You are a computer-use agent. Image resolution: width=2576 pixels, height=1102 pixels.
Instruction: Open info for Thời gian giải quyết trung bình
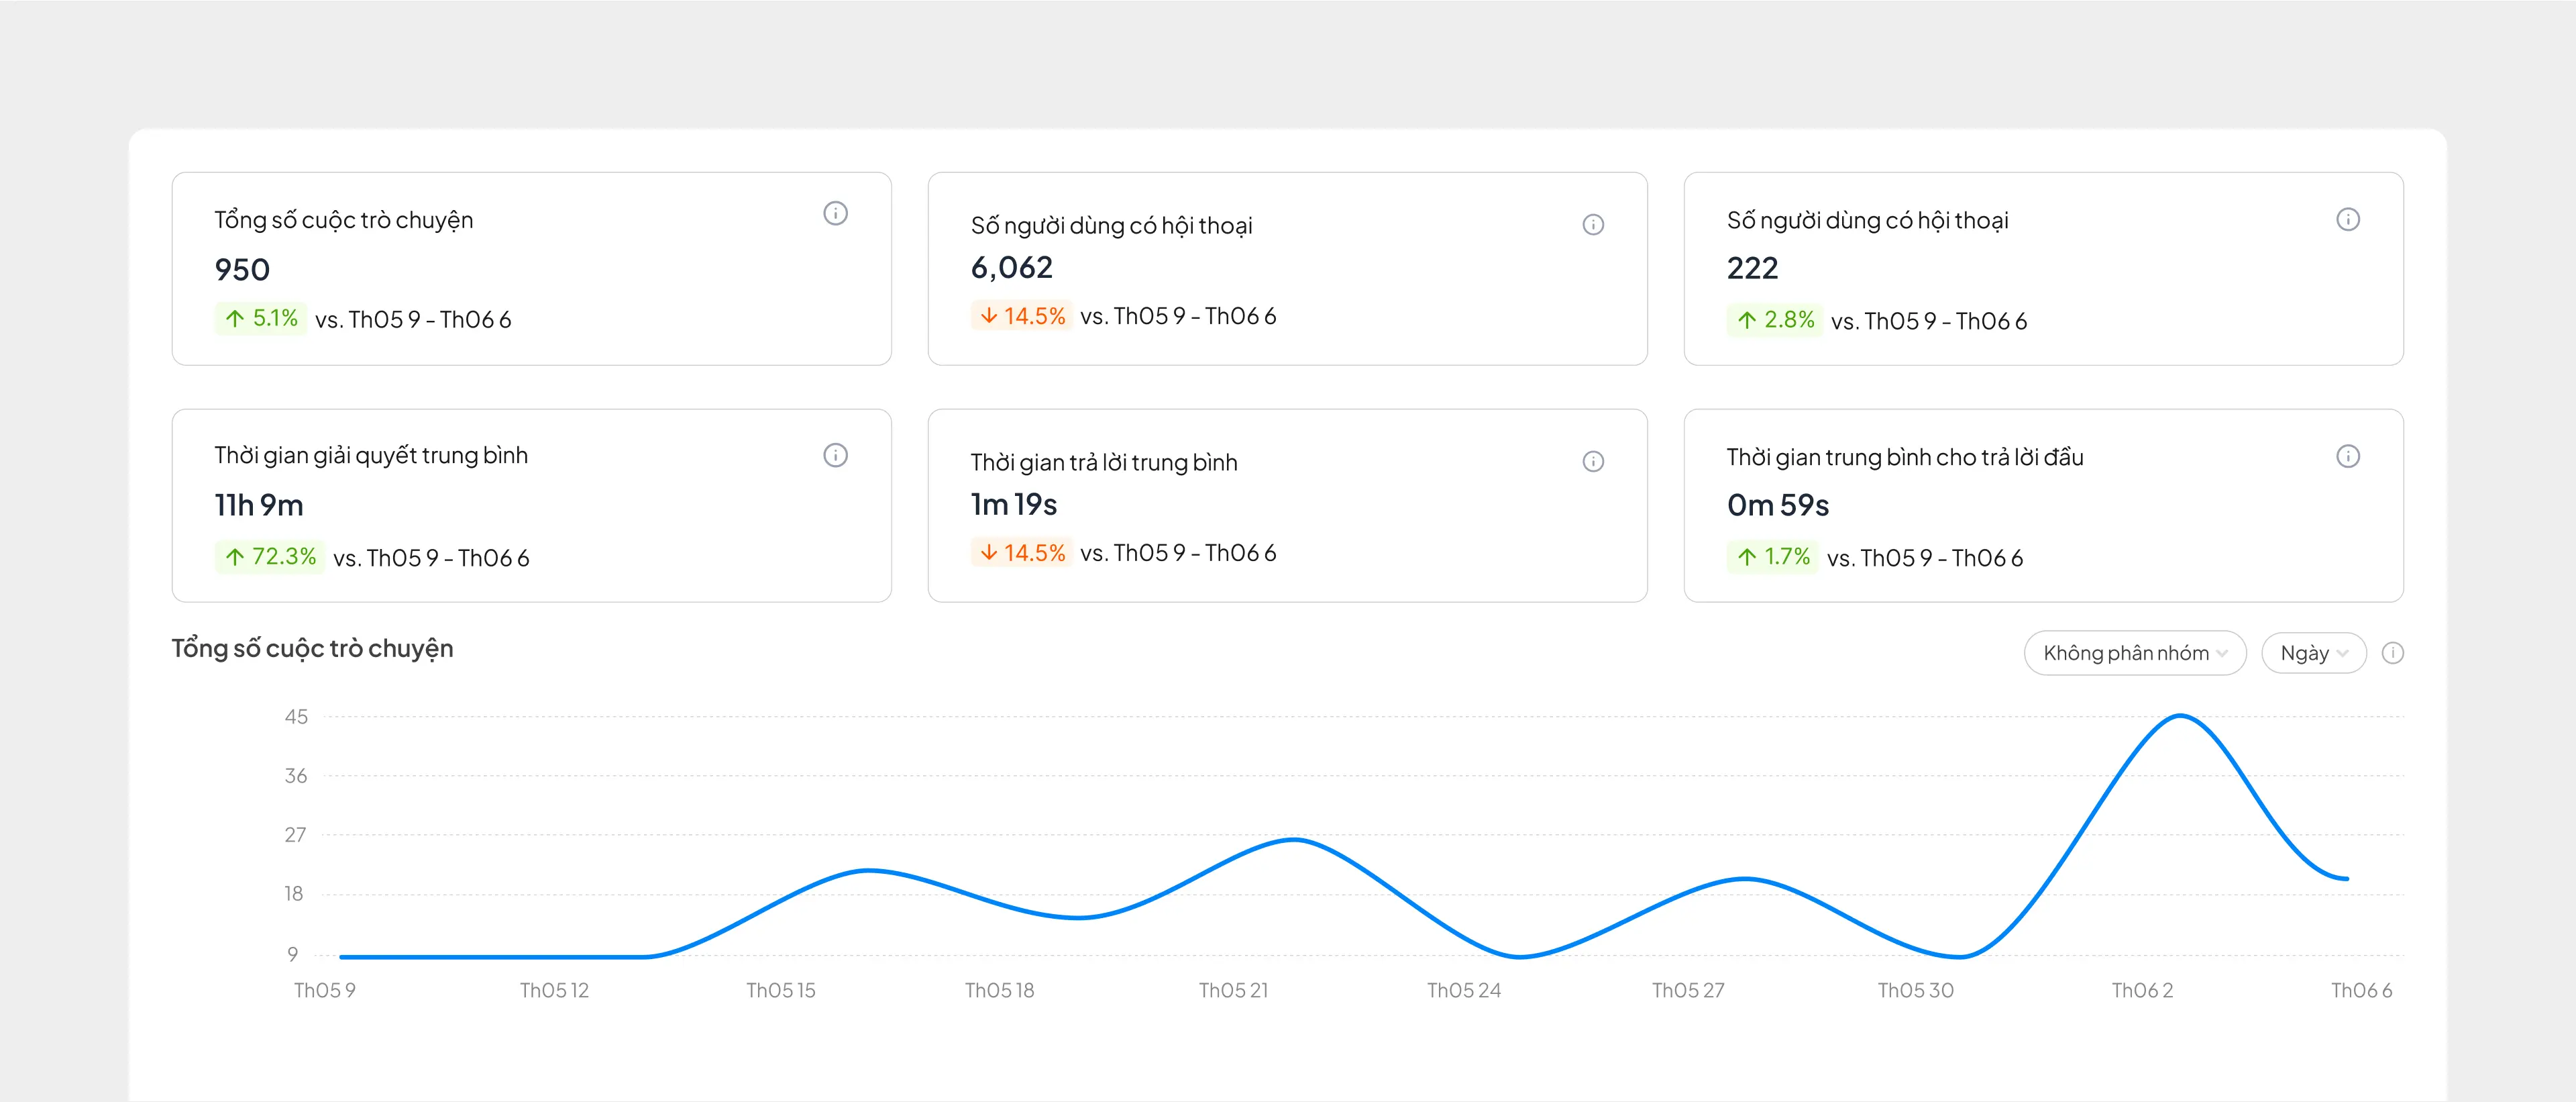[x=835, y=455]
